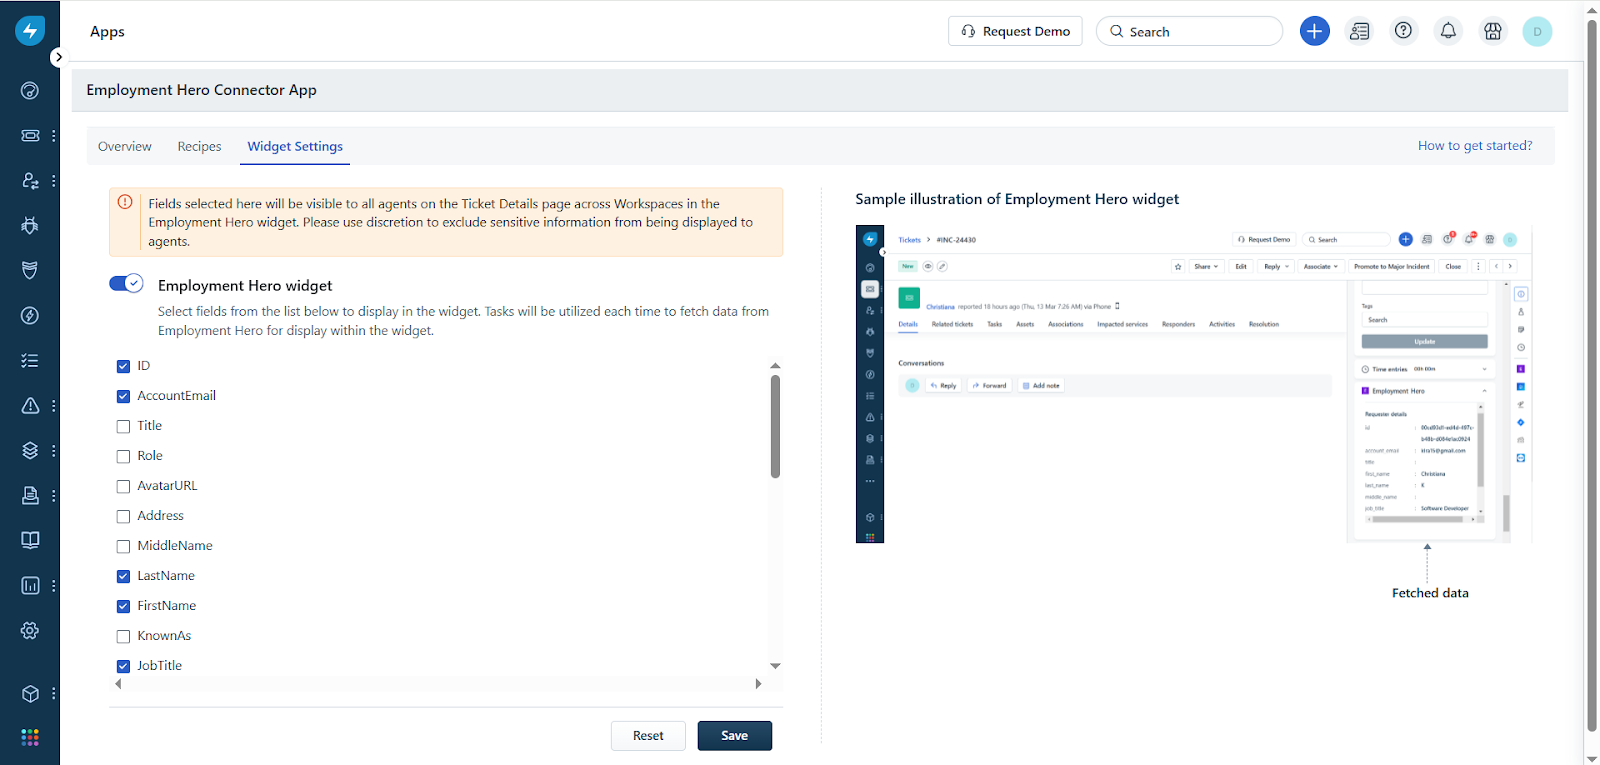The height and width of the screenshot is (765, 1600).
Task: Select the Widget Settings tab
Action: [295, 146]
